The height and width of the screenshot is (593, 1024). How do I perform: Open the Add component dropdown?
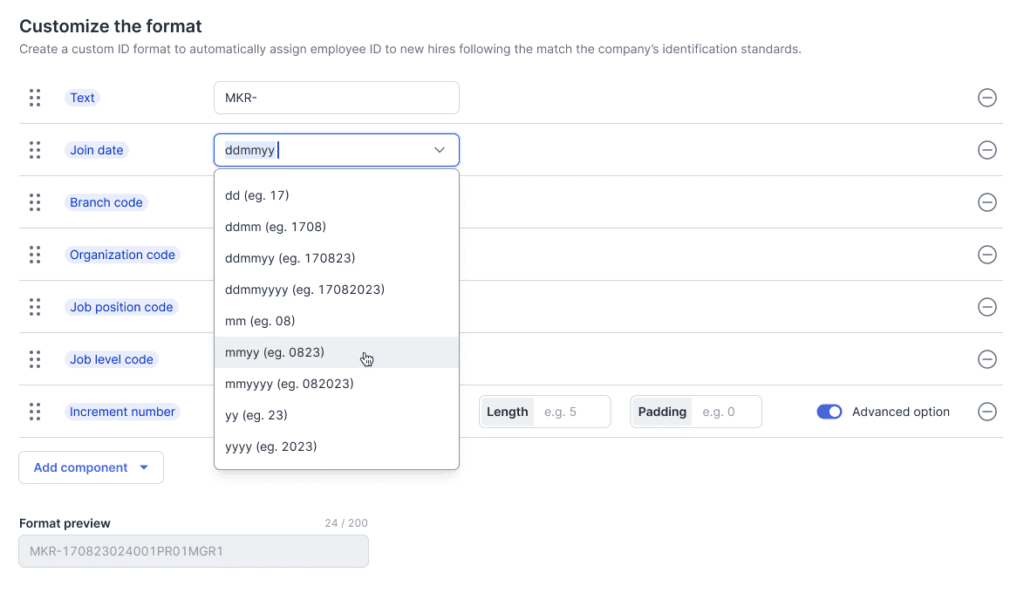pyautogui.click(x=91, y=467)
